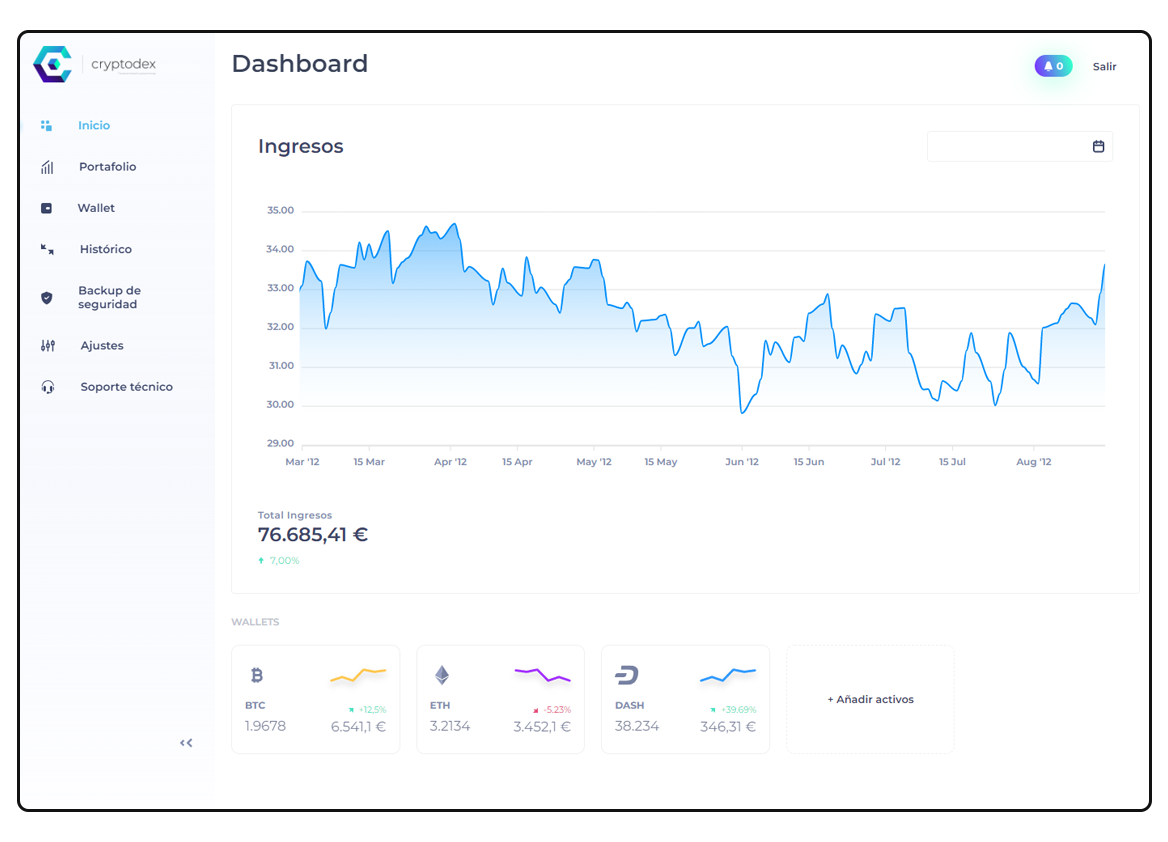Collapse the sidebar with double chevron
The width and height of the screenshot is (1168, 842).
[186, 743]
